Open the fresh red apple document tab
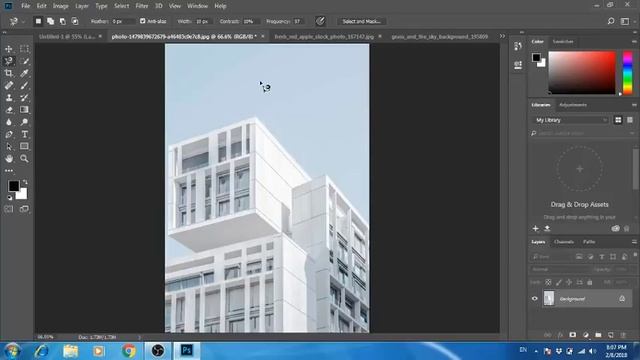Viewport: 640px width, 360px height. click(x=324, y=36)
